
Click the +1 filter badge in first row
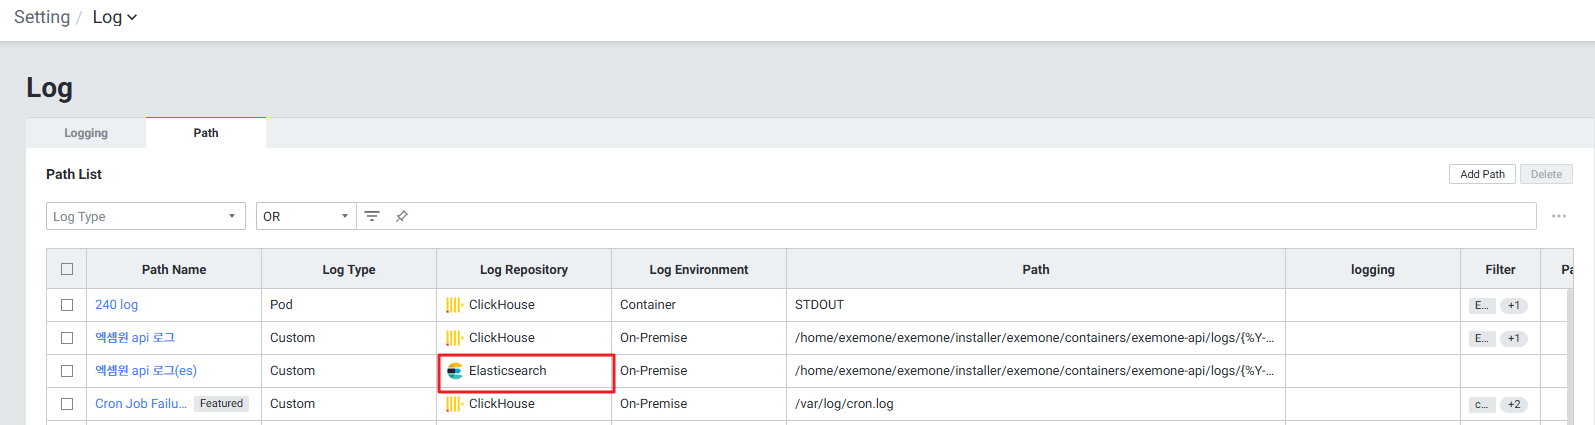1513,306
